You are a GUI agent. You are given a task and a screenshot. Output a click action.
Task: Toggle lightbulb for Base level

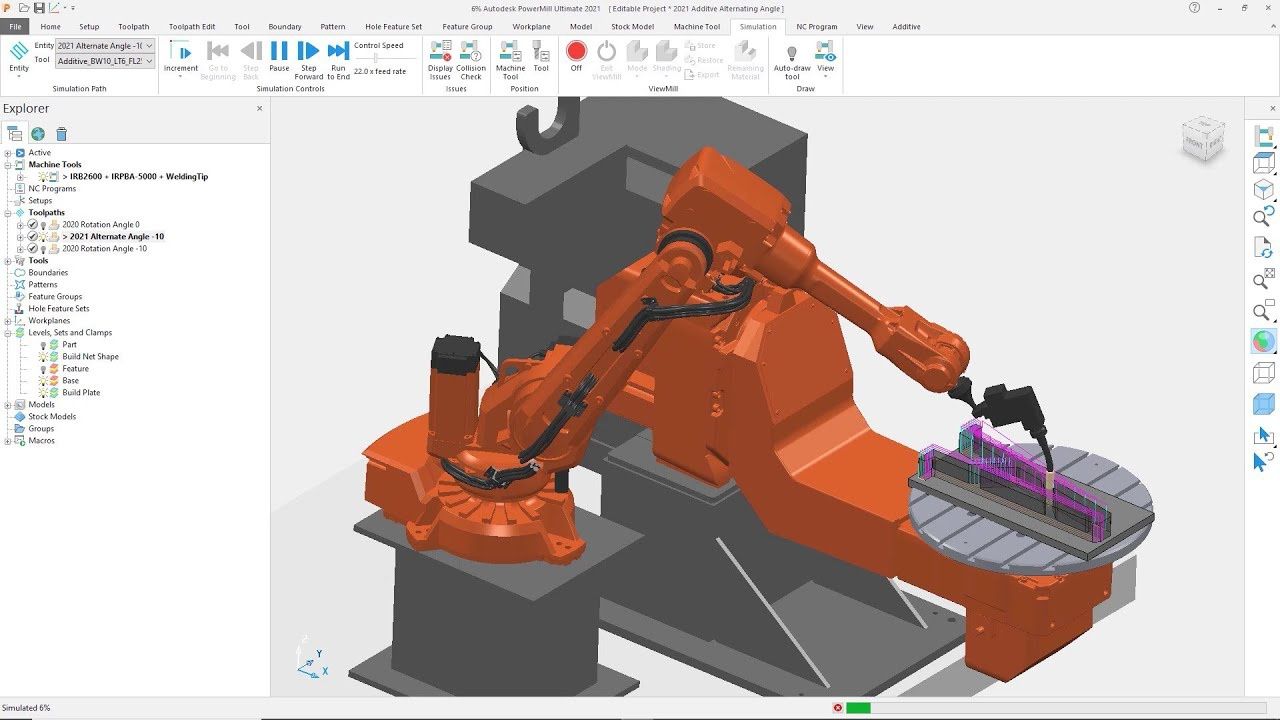[43, 380]
